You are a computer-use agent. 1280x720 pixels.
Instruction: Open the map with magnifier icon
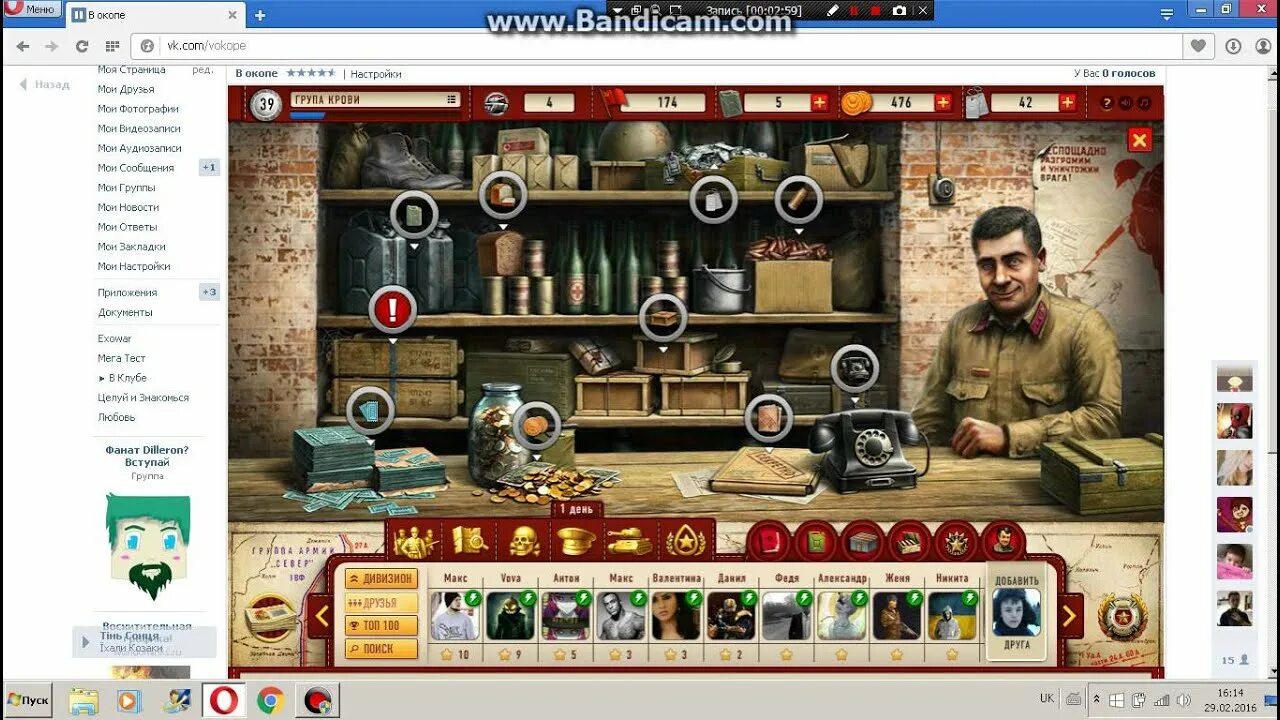469,541
